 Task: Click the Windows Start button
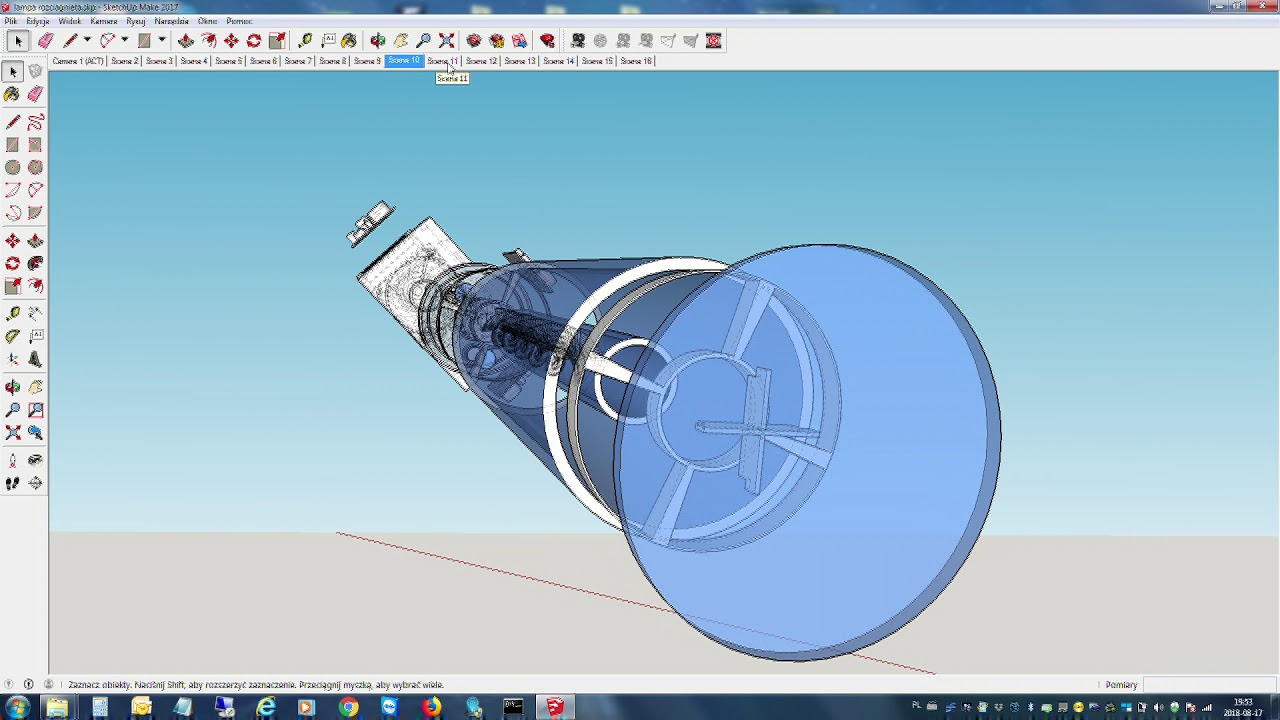point(17,708)
